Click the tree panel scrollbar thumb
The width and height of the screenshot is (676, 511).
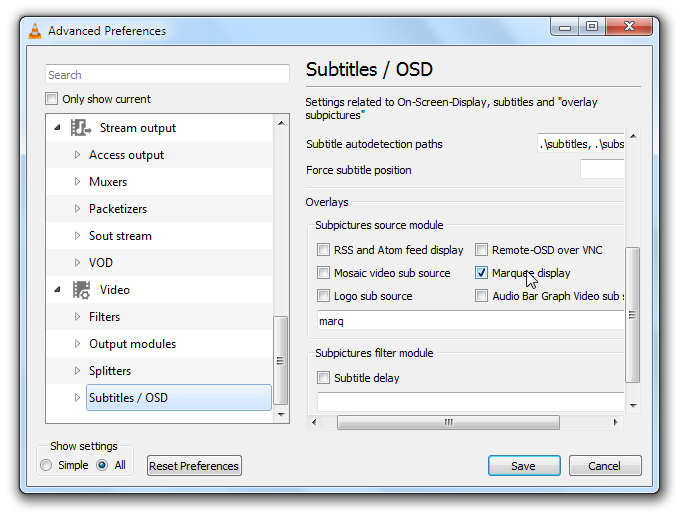[281, 360]
